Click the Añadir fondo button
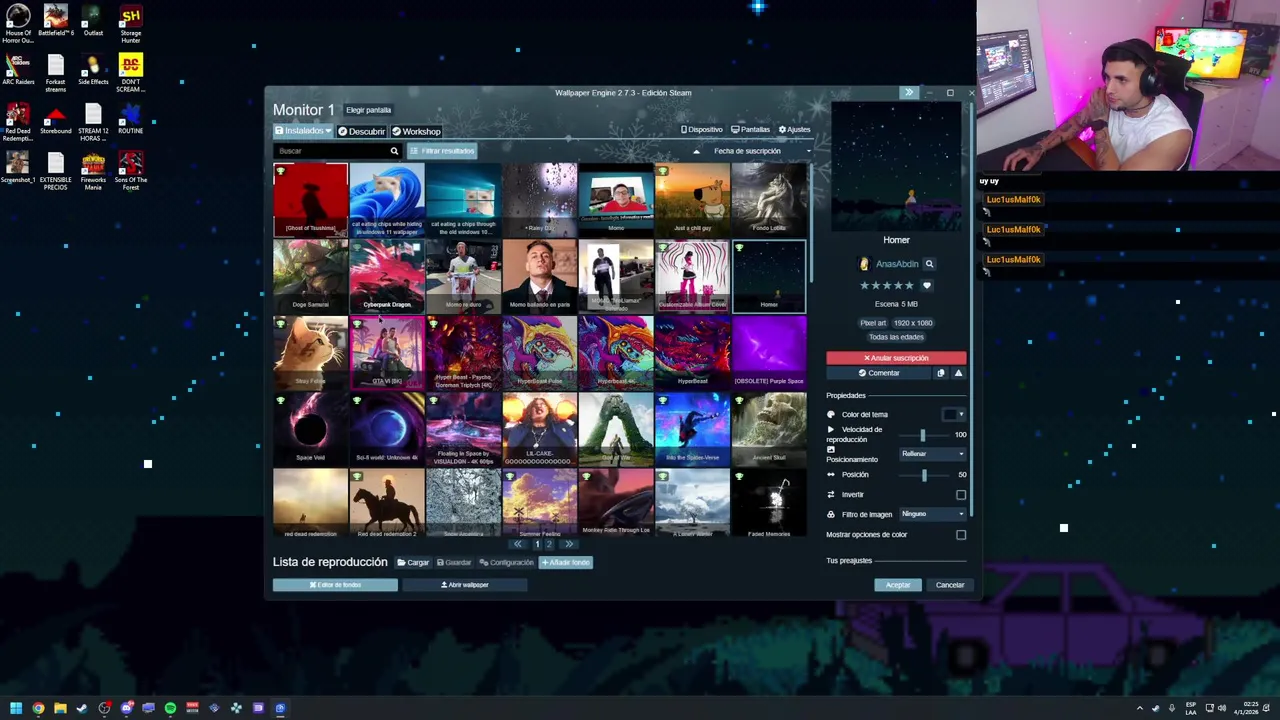 click(566, 562)
